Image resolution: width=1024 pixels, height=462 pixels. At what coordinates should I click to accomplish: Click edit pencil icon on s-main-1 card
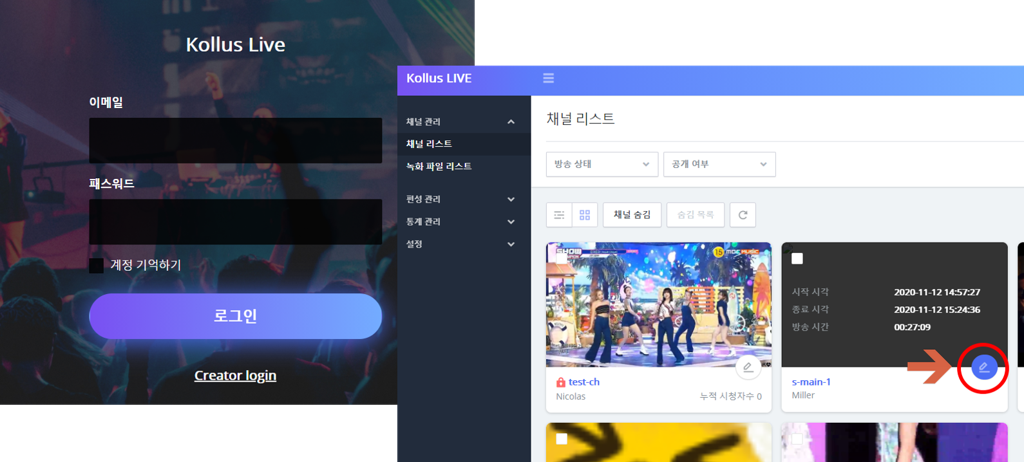pos(984,368)
